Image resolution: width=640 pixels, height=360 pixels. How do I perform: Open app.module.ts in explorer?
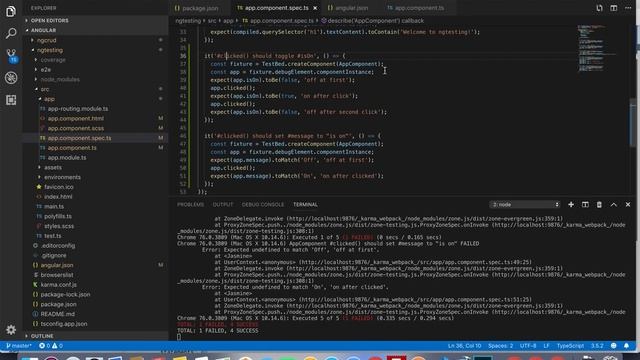(x=96, y=158)
